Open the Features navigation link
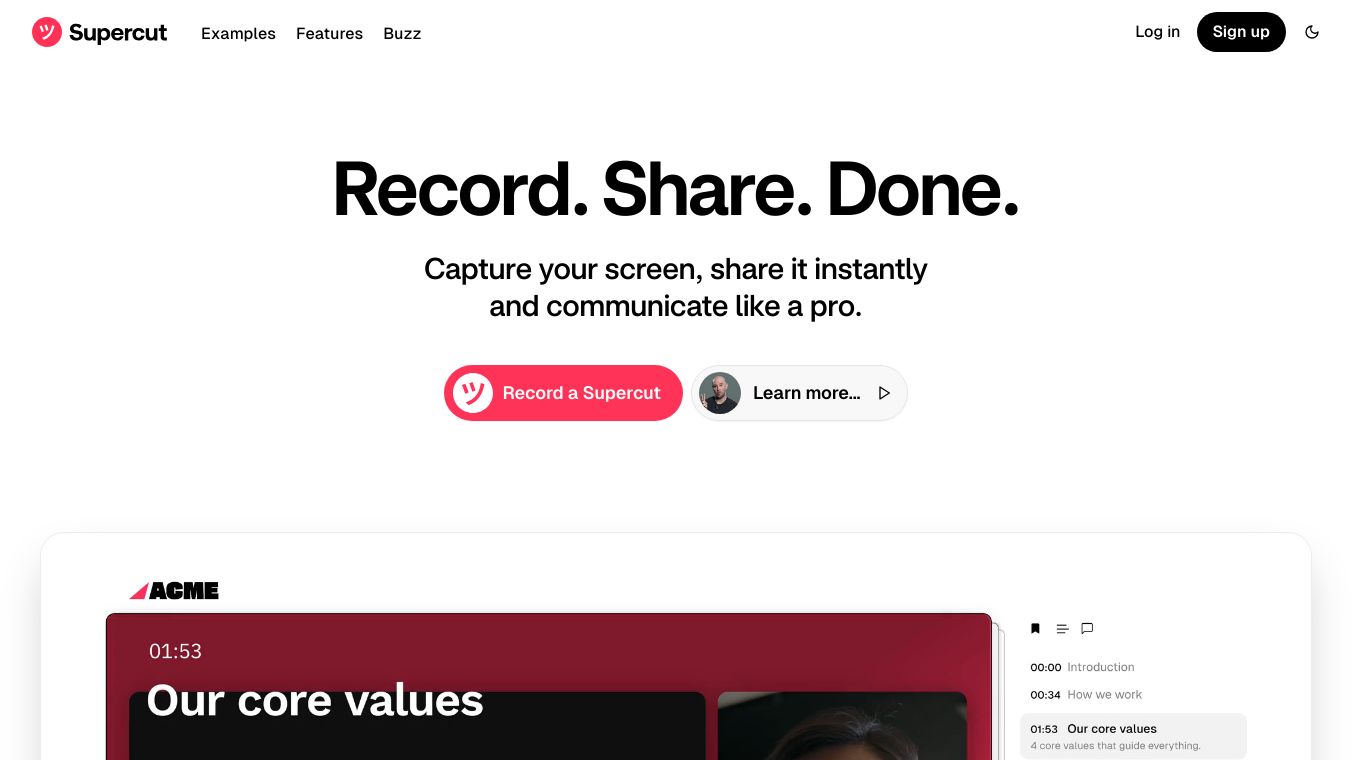This screenshot has height=760, width=1352. pyautogui.click(x=329, y=33)
